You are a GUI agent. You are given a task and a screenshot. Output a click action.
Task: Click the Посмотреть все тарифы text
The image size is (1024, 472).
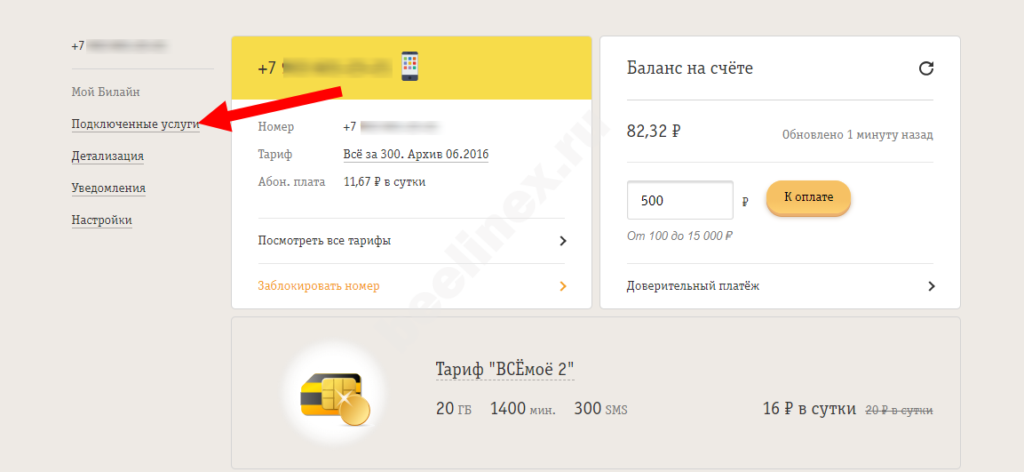(x=324, y=241)
